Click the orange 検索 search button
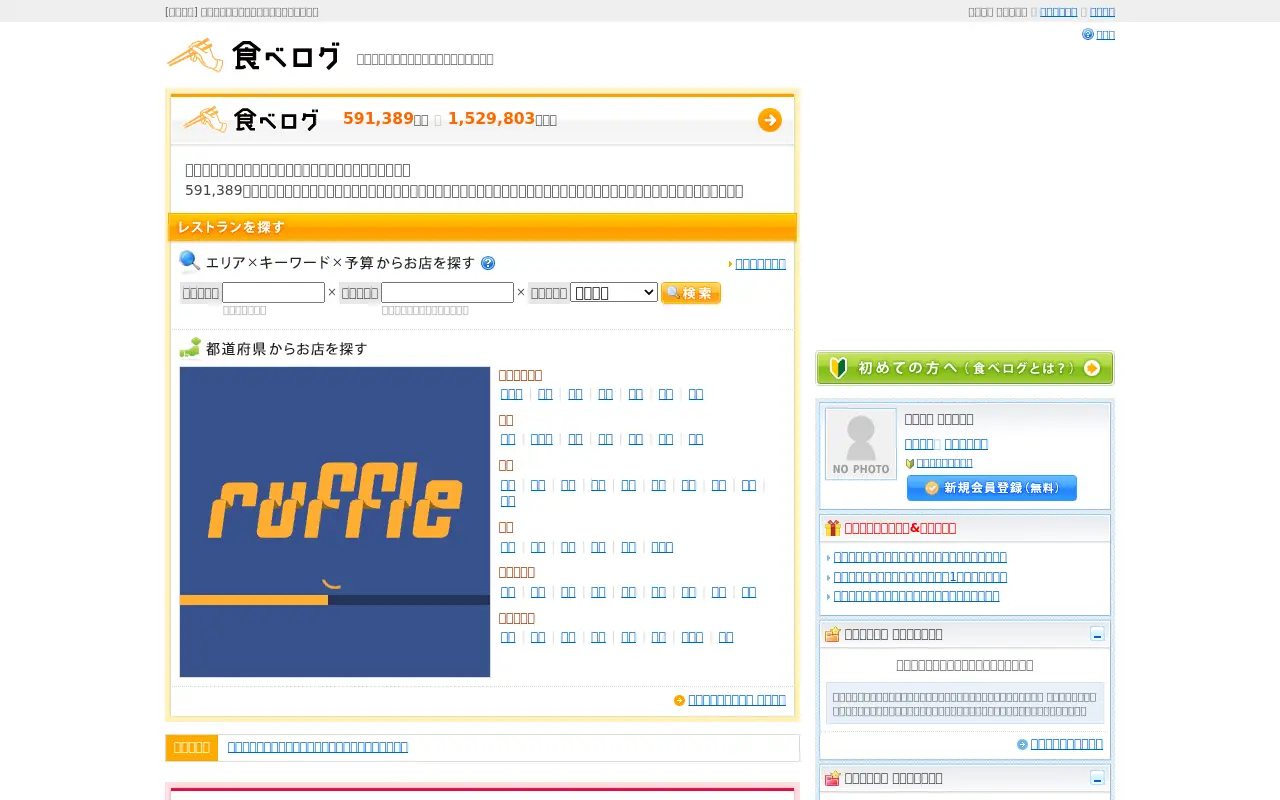1280x800 pixels. coord(691,293)
